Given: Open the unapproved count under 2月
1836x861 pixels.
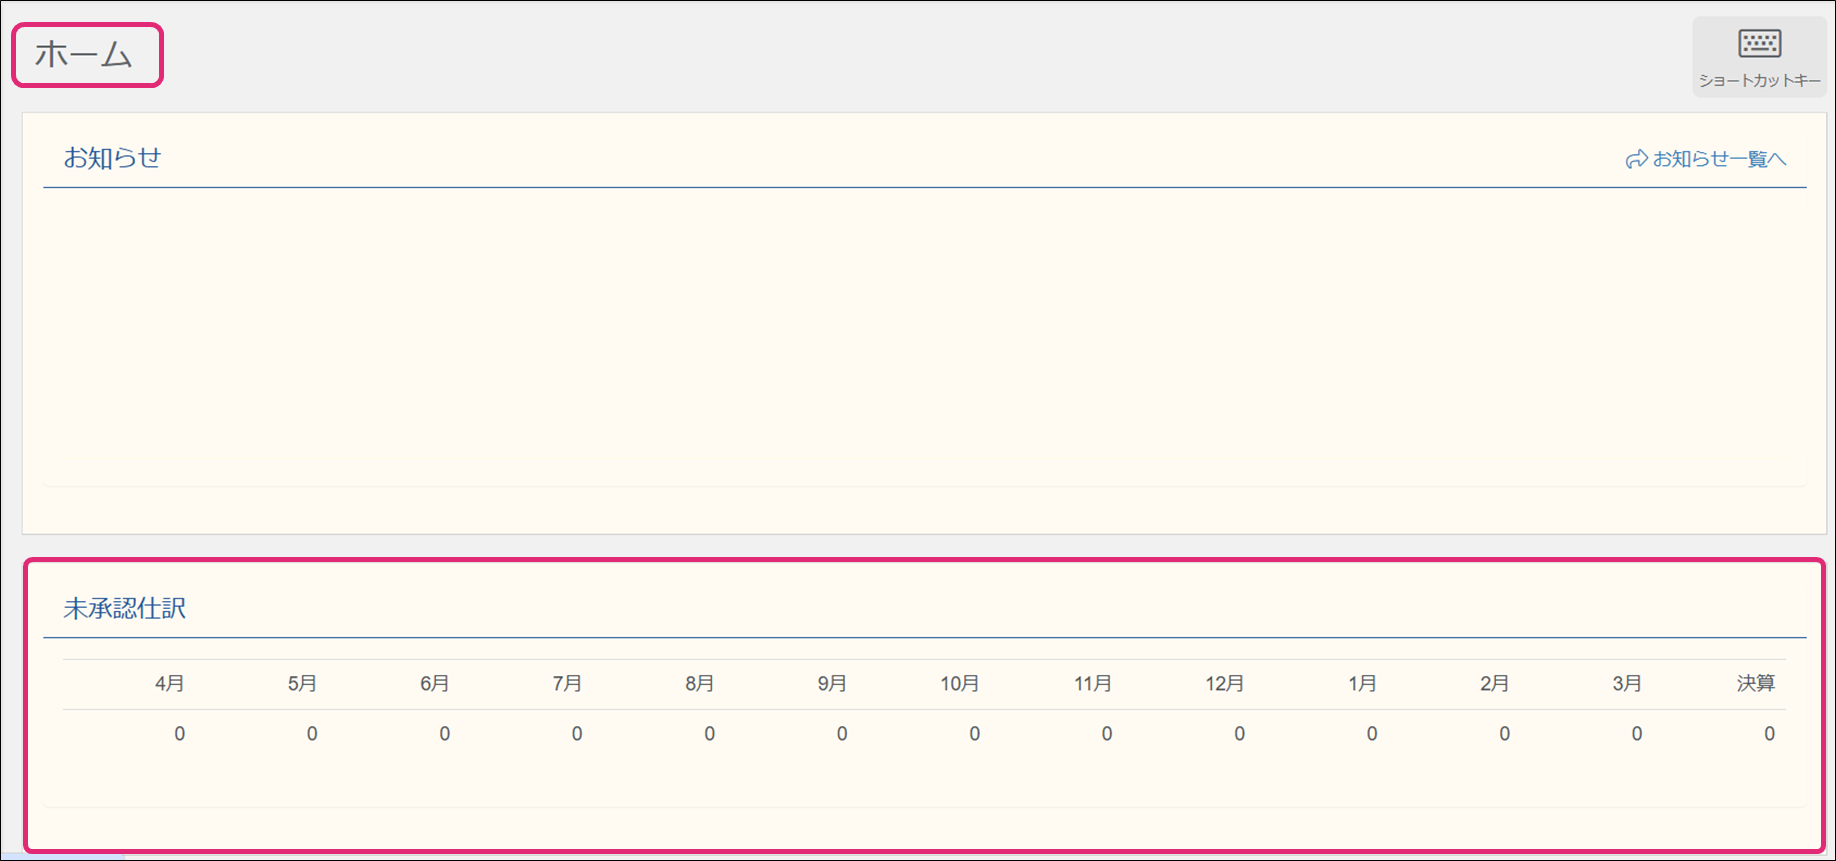Looking at the screenshot, I should pyautogui.click(x=1505, y=734).
